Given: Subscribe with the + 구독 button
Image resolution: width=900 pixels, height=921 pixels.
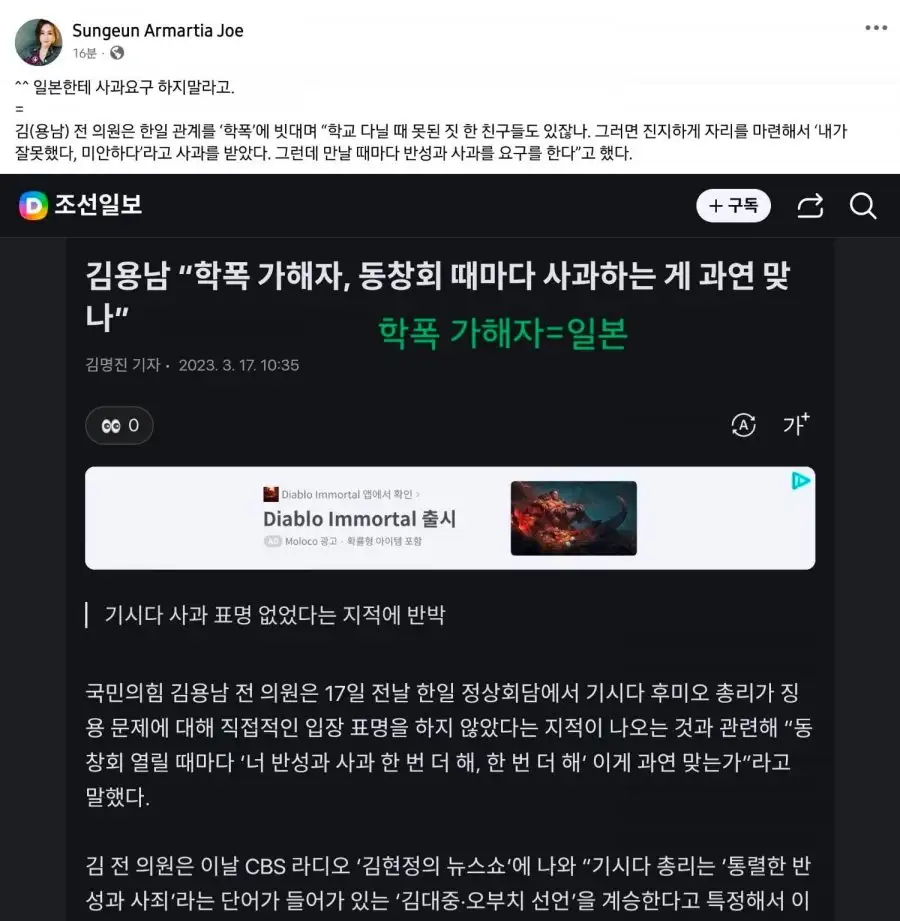Looking at the screenshot, I should 733,206.
